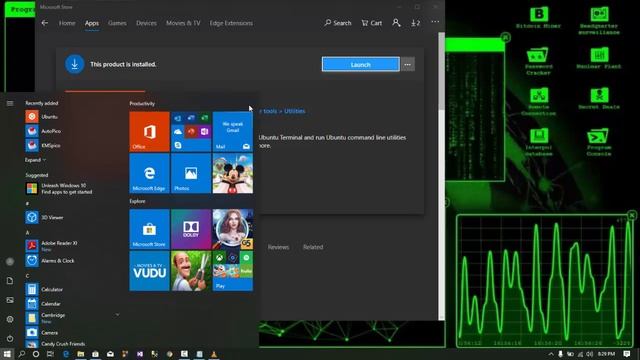
Task: Open taskbar search magnifier
Action: (x=22, y=354)
